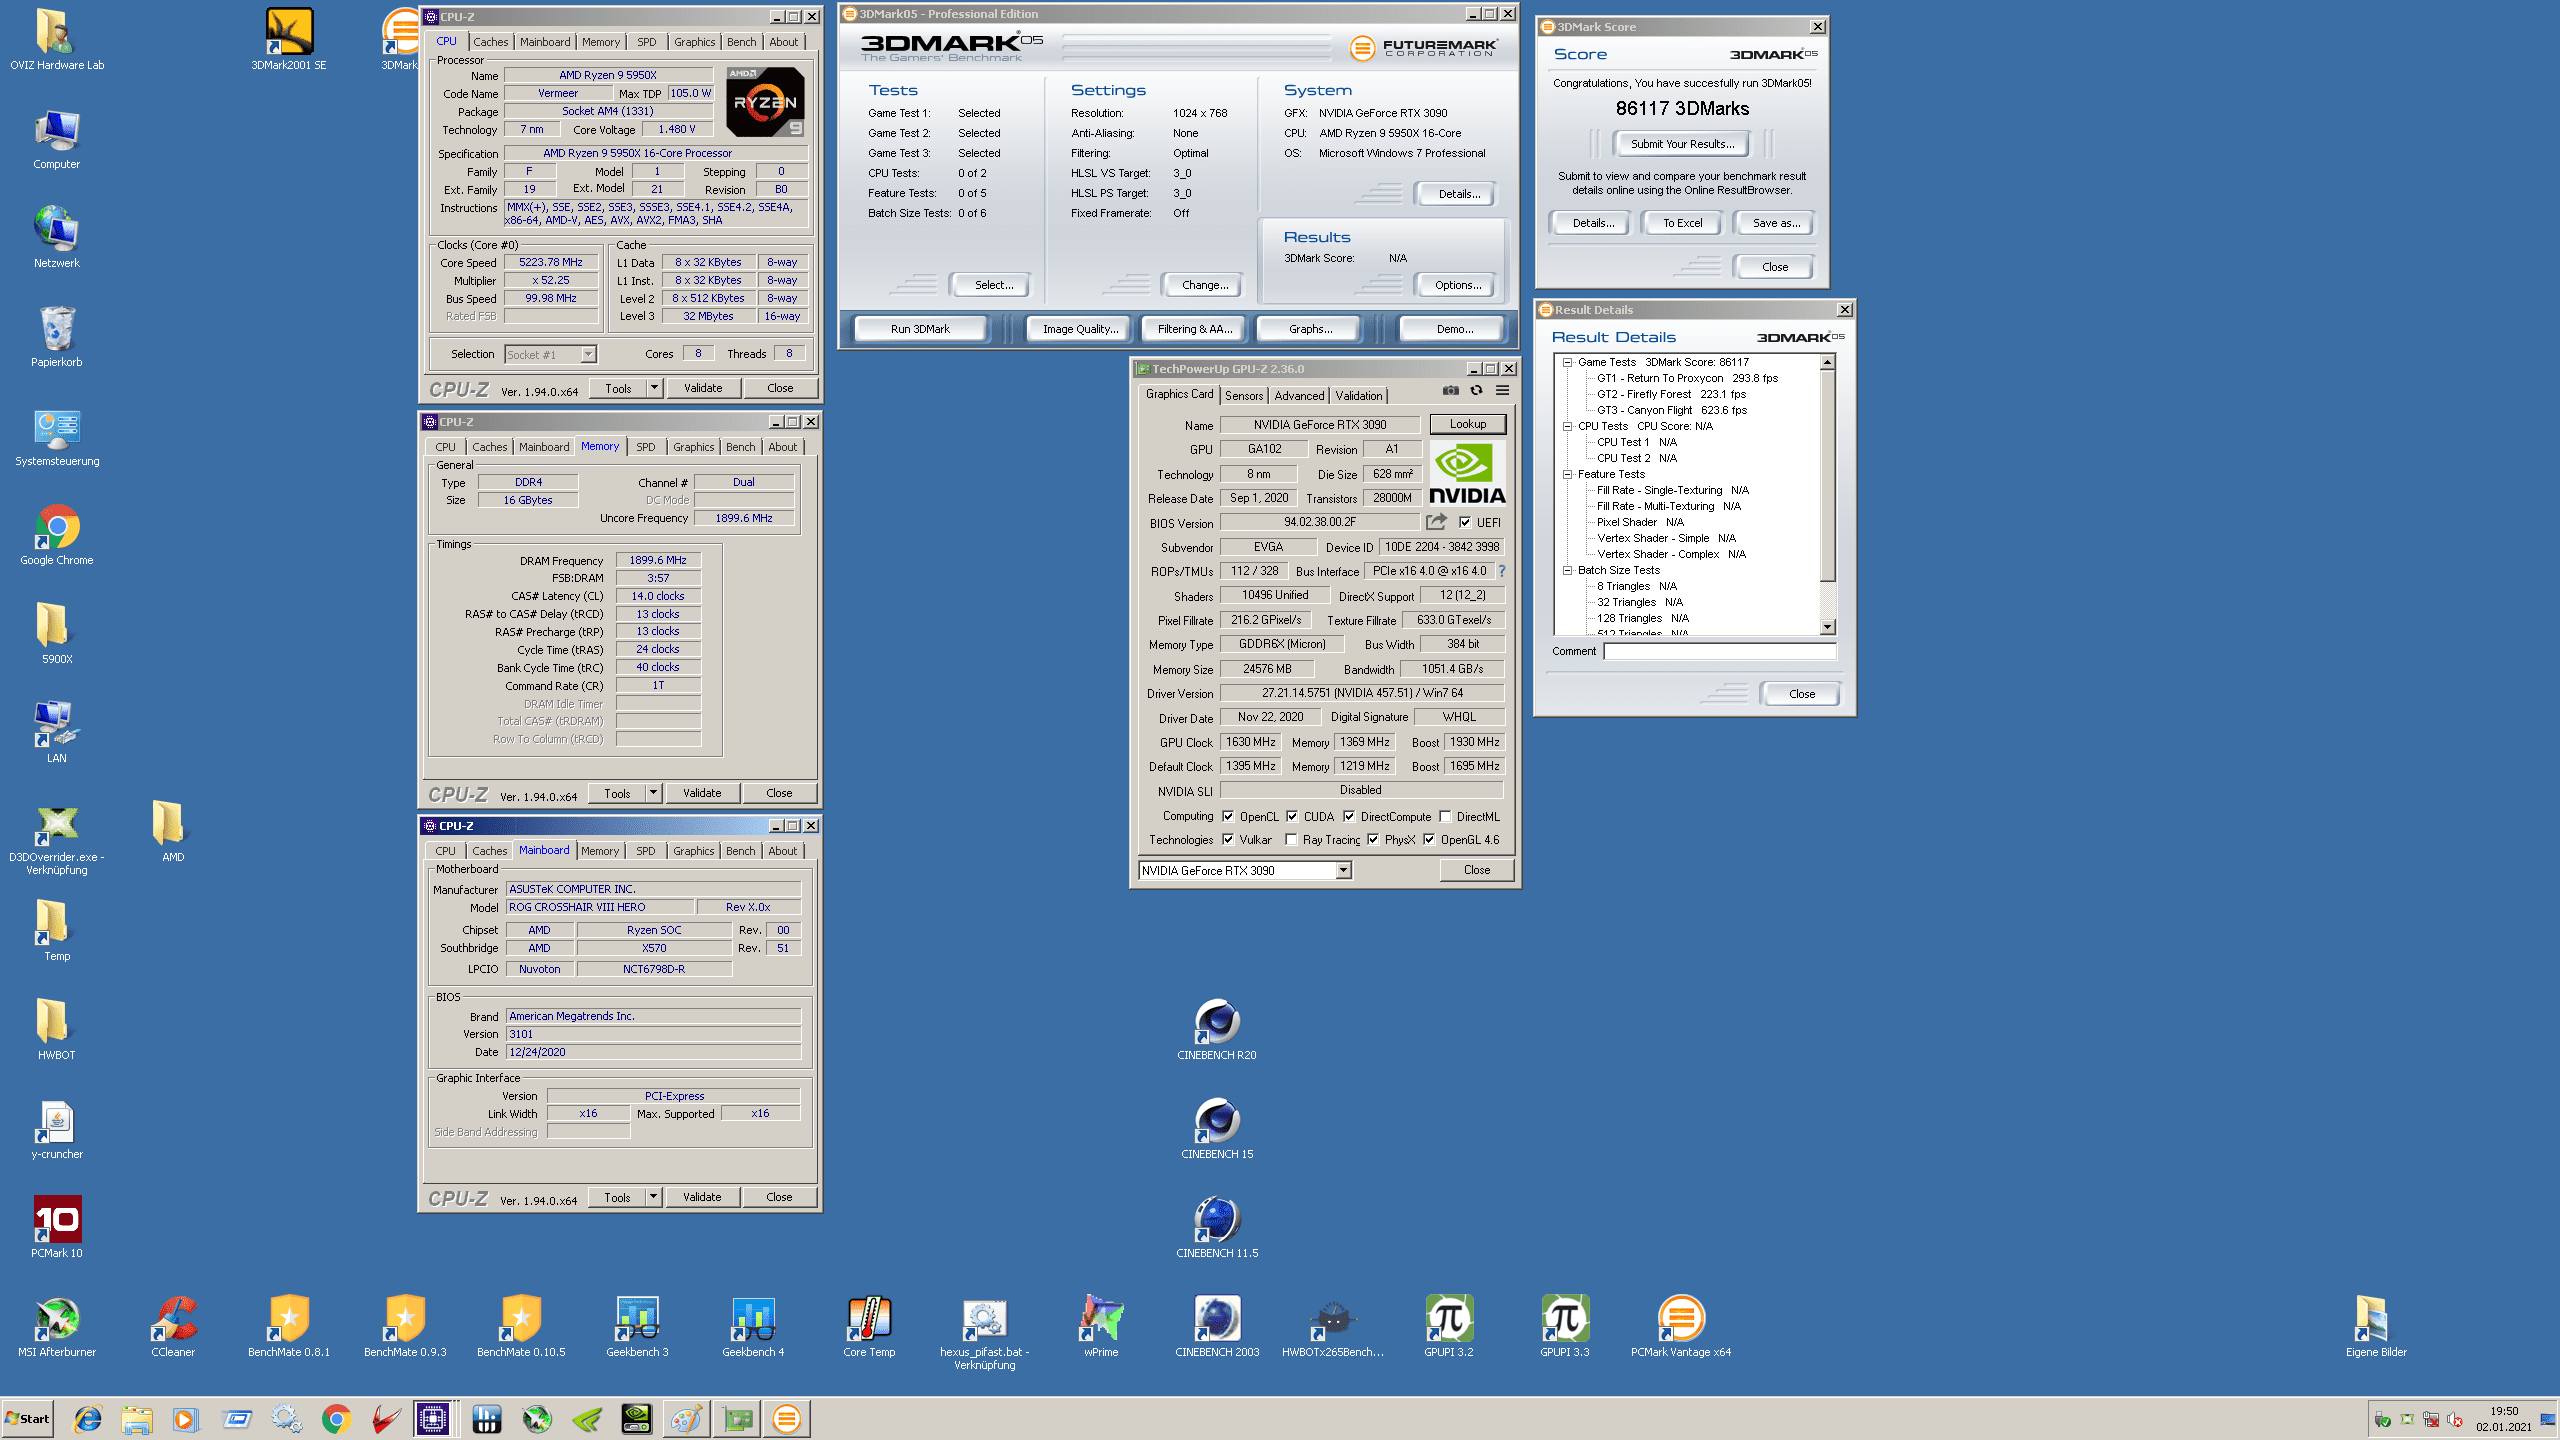Open Tools dropdown arrow in CPU-Z Mainboard window

pos(653,1197)
